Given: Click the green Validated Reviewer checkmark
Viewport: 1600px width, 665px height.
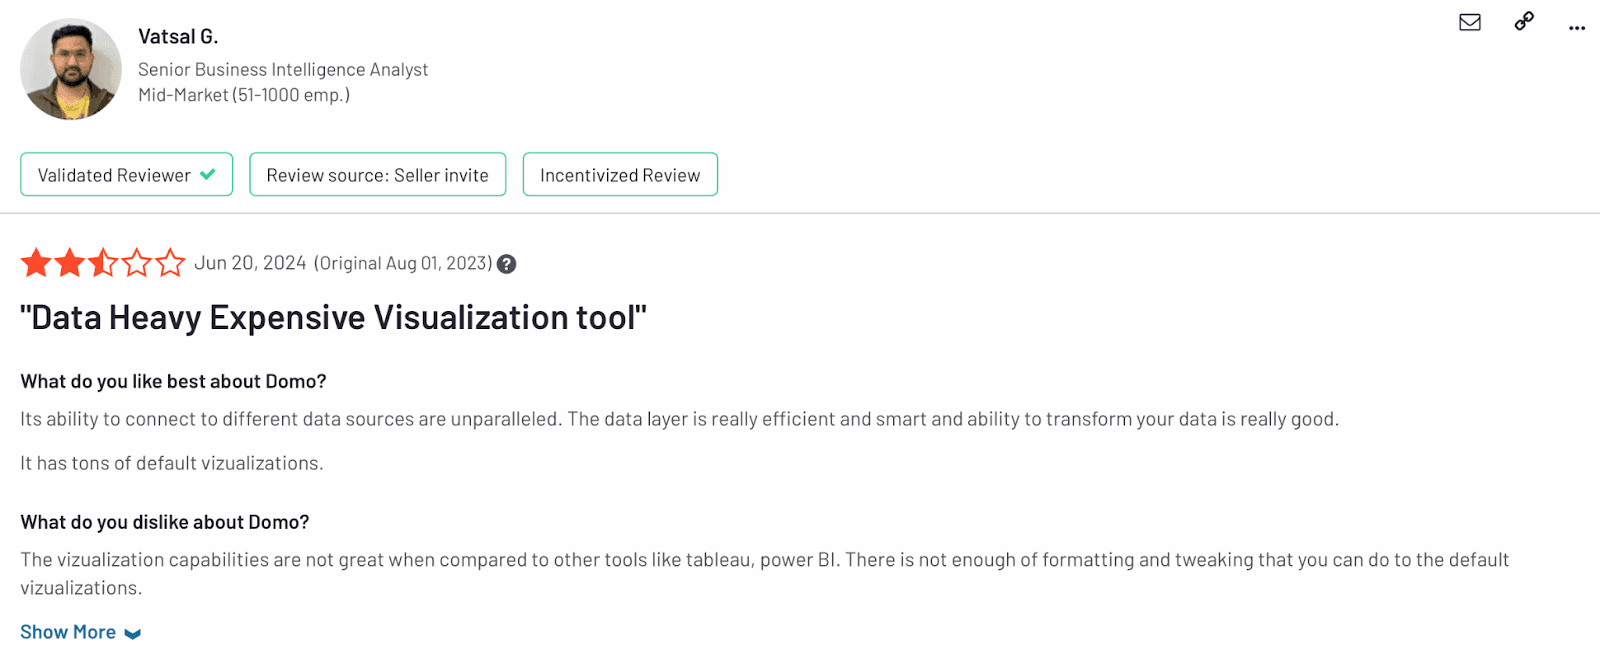Looking at the screenshot, I should [x=208, y=174].
